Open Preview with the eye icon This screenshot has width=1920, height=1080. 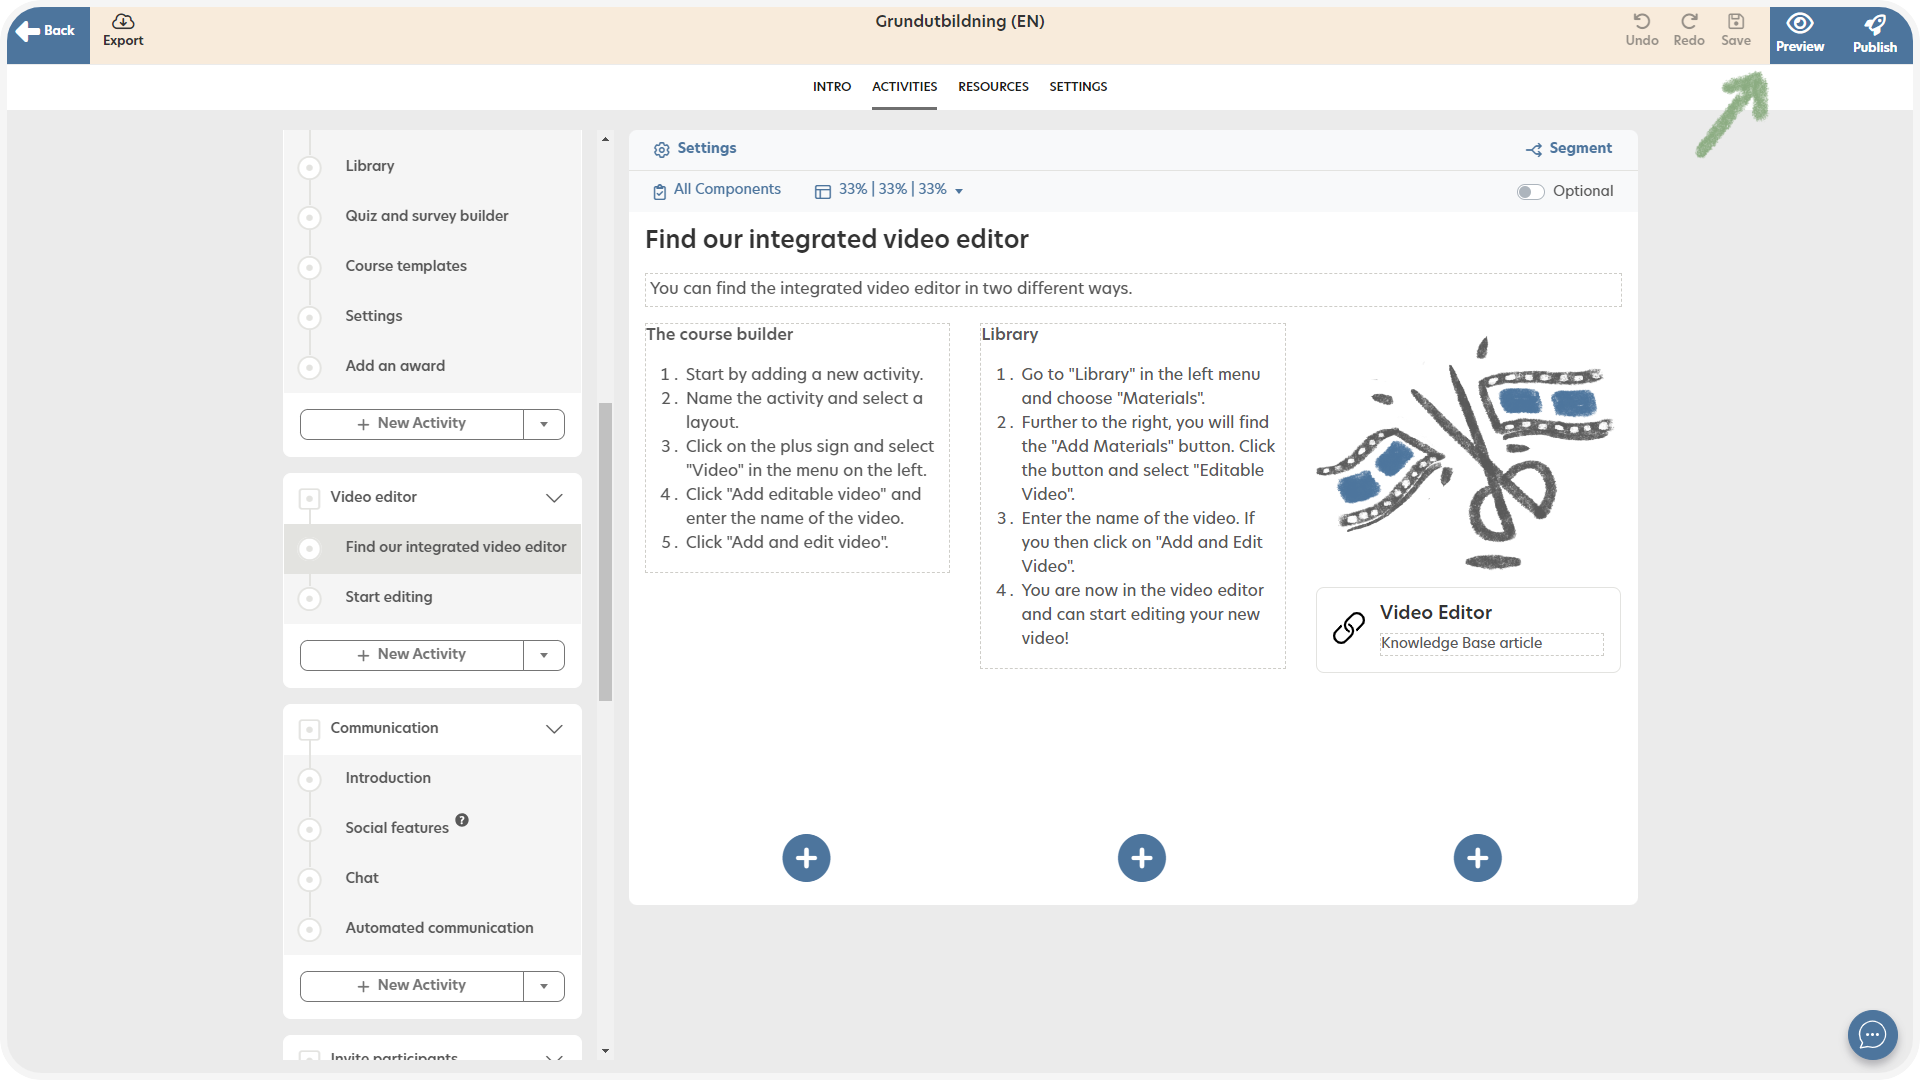(1800, 24)
